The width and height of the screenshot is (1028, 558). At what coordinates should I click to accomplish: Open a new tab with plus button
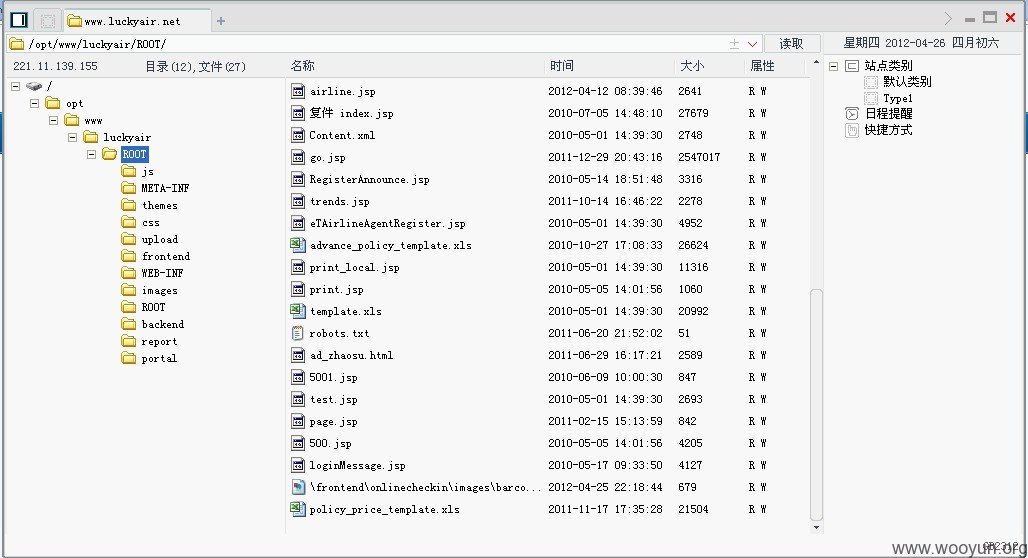point(221,21)
